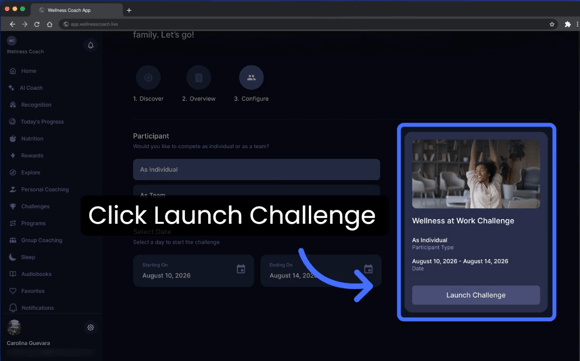This screenshot has height=361, width=580.
Task: Open calendar picker for Ending On date
Action: [x=368, y=269]
